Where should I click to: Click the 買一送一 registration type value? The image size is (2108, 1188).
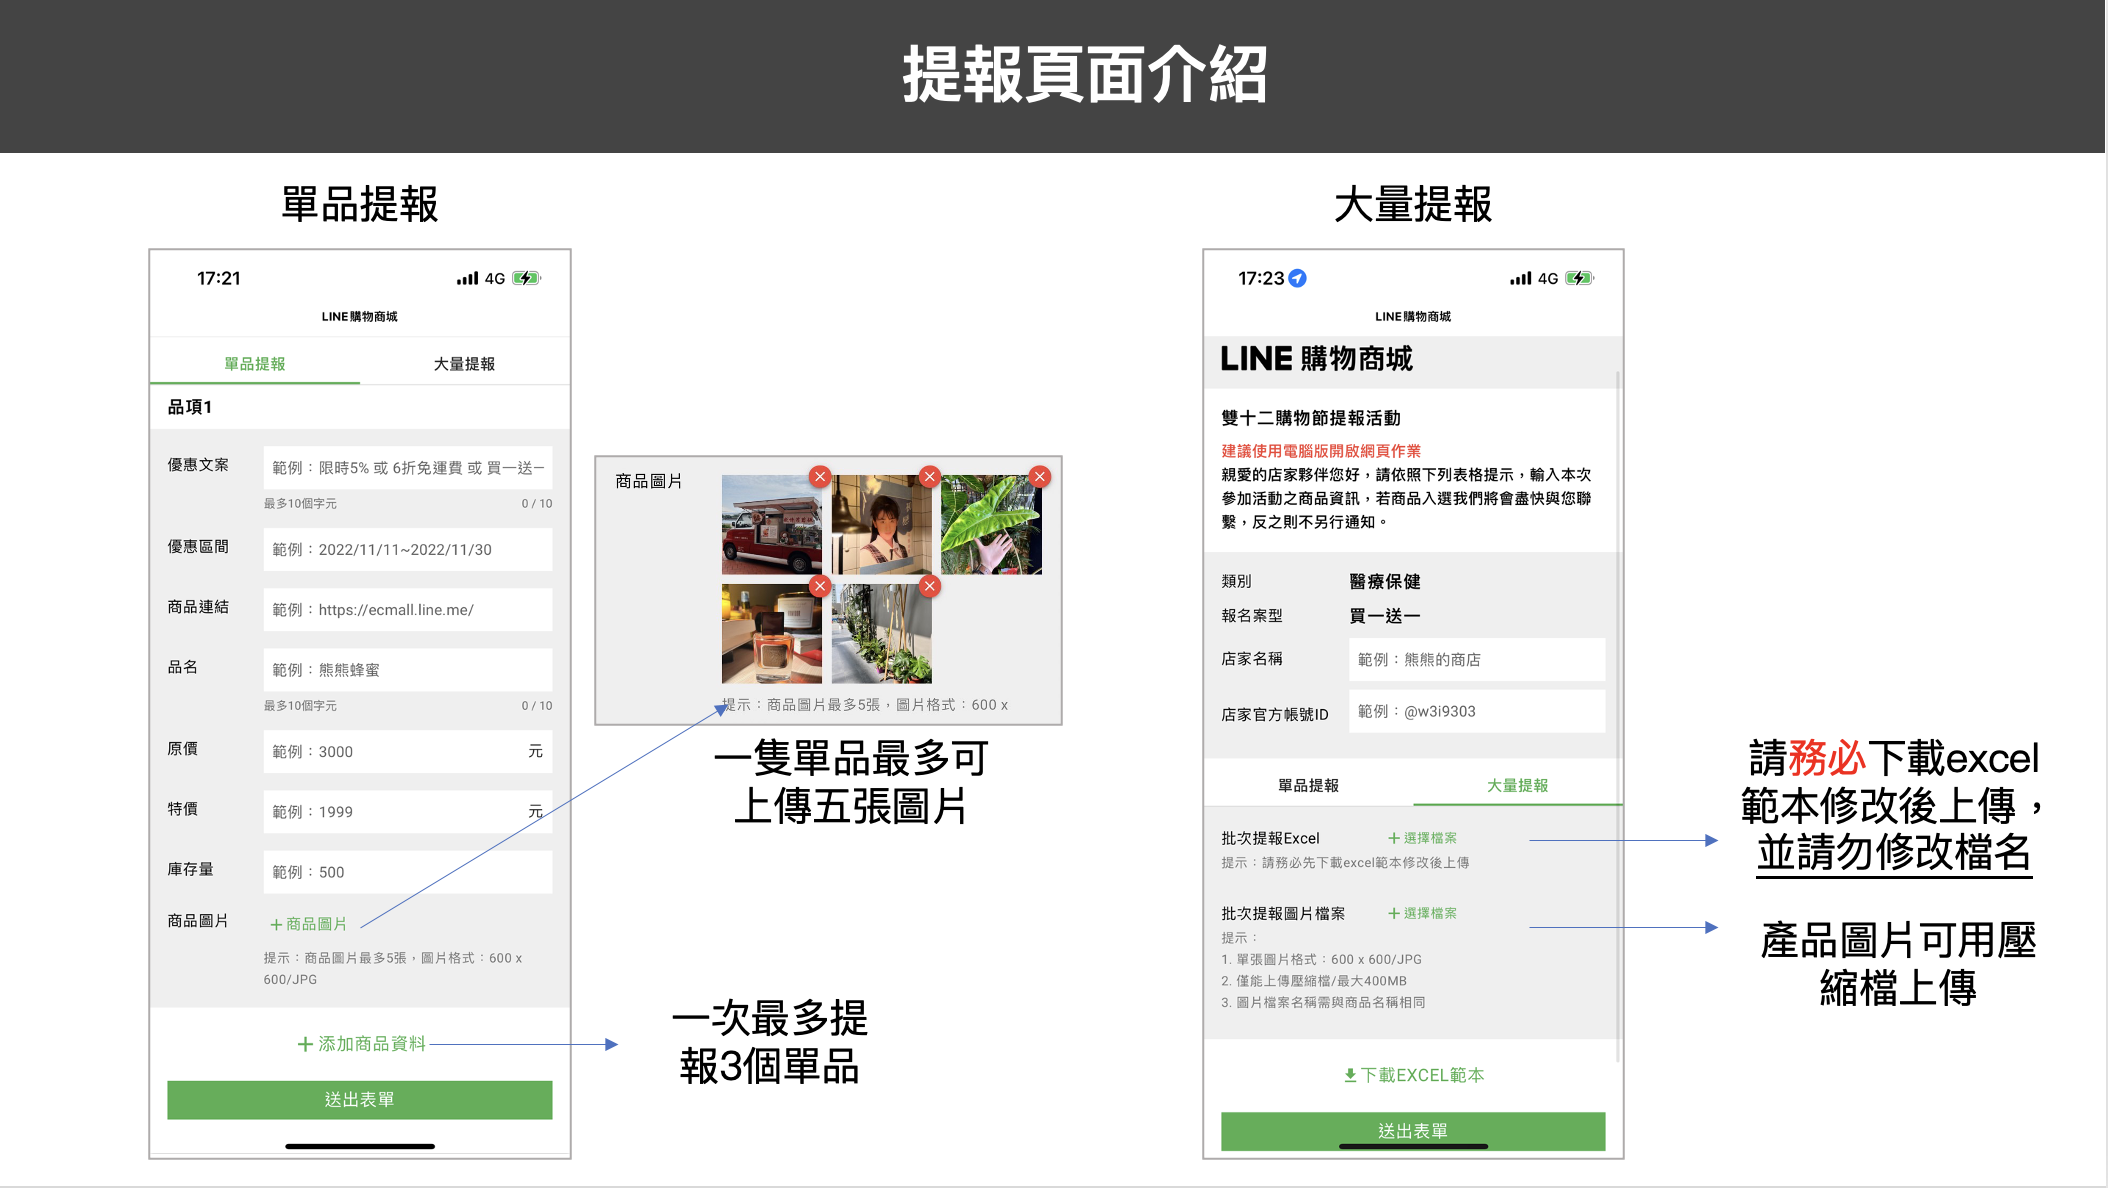(x=1385, y=616)
